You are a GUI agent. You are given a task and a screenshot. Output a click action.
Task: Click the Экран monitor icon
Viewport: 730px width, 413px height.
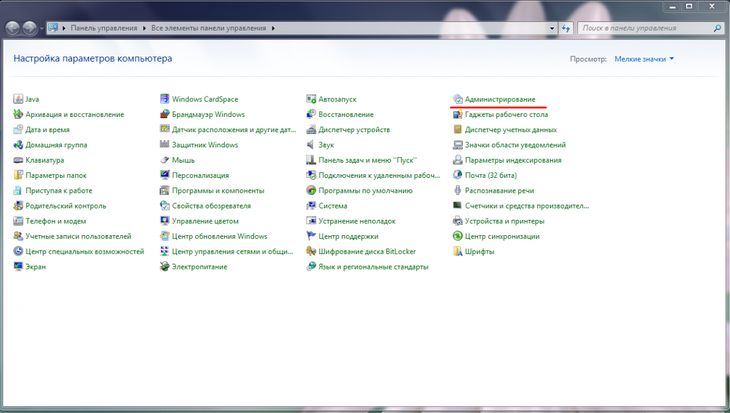[18, 267]
